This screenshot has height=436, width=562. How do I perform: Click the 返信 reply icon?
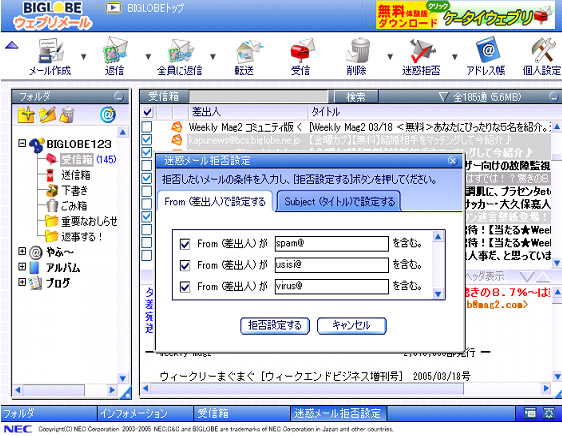115,51
